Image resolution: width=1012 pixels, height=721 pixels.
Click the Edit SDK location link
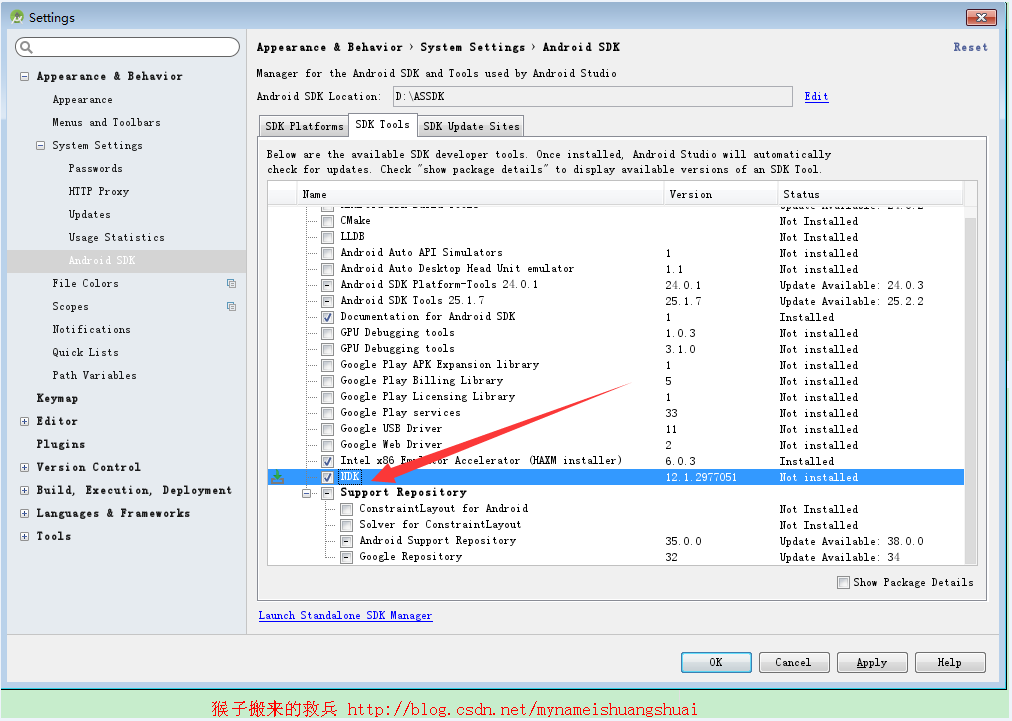[816, 96]
